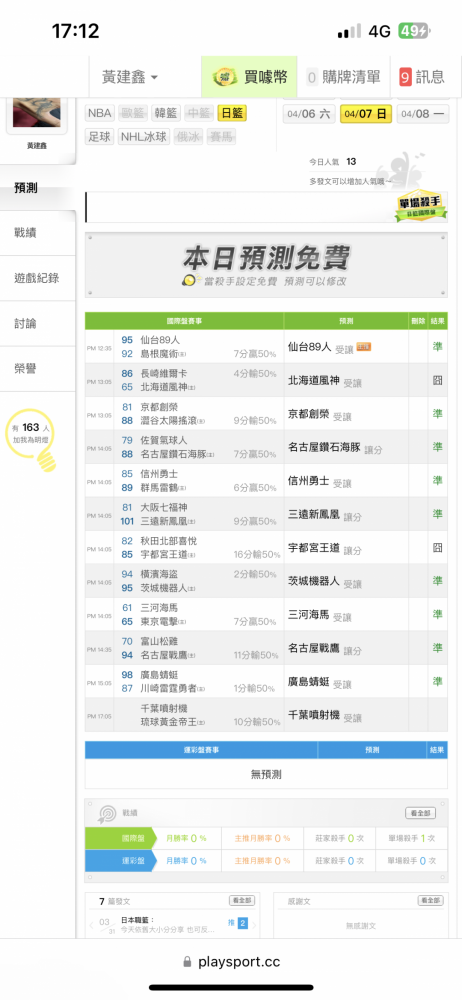
Task: Select the 日籃 league tab
Action: 232,114
